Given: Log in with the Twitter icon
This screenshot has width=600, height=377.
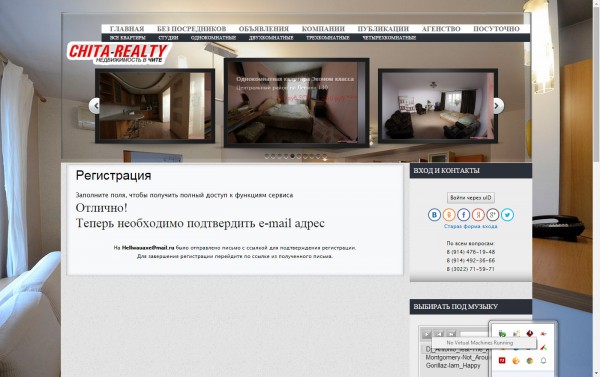Looking at the screenshot, I should (507, 215).
